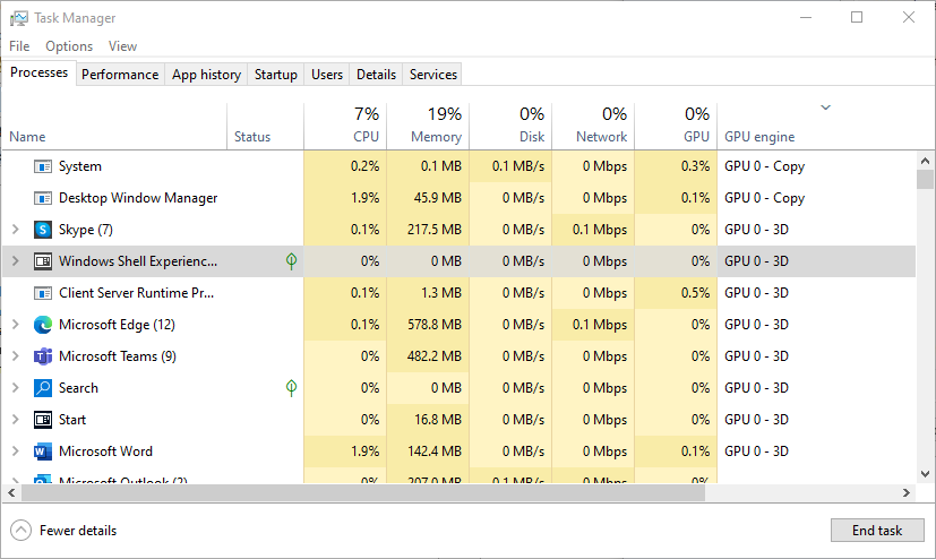This screenshot has height=560, width=936.
Task: Click the Search process magnifier icon
Action: [x=42, y=388]
